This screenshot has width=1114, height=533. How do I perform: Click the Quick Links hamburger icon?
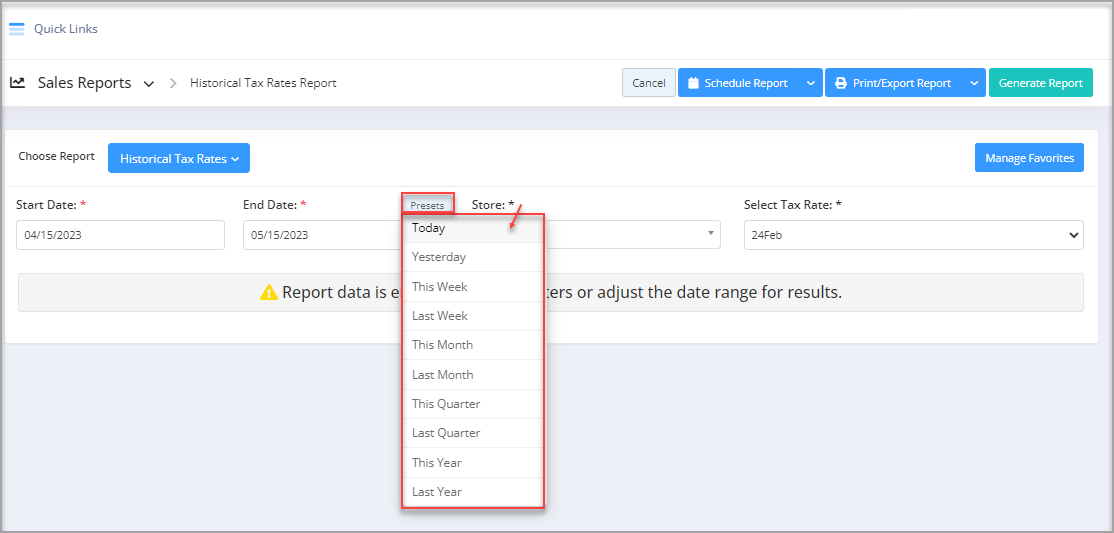17,29
